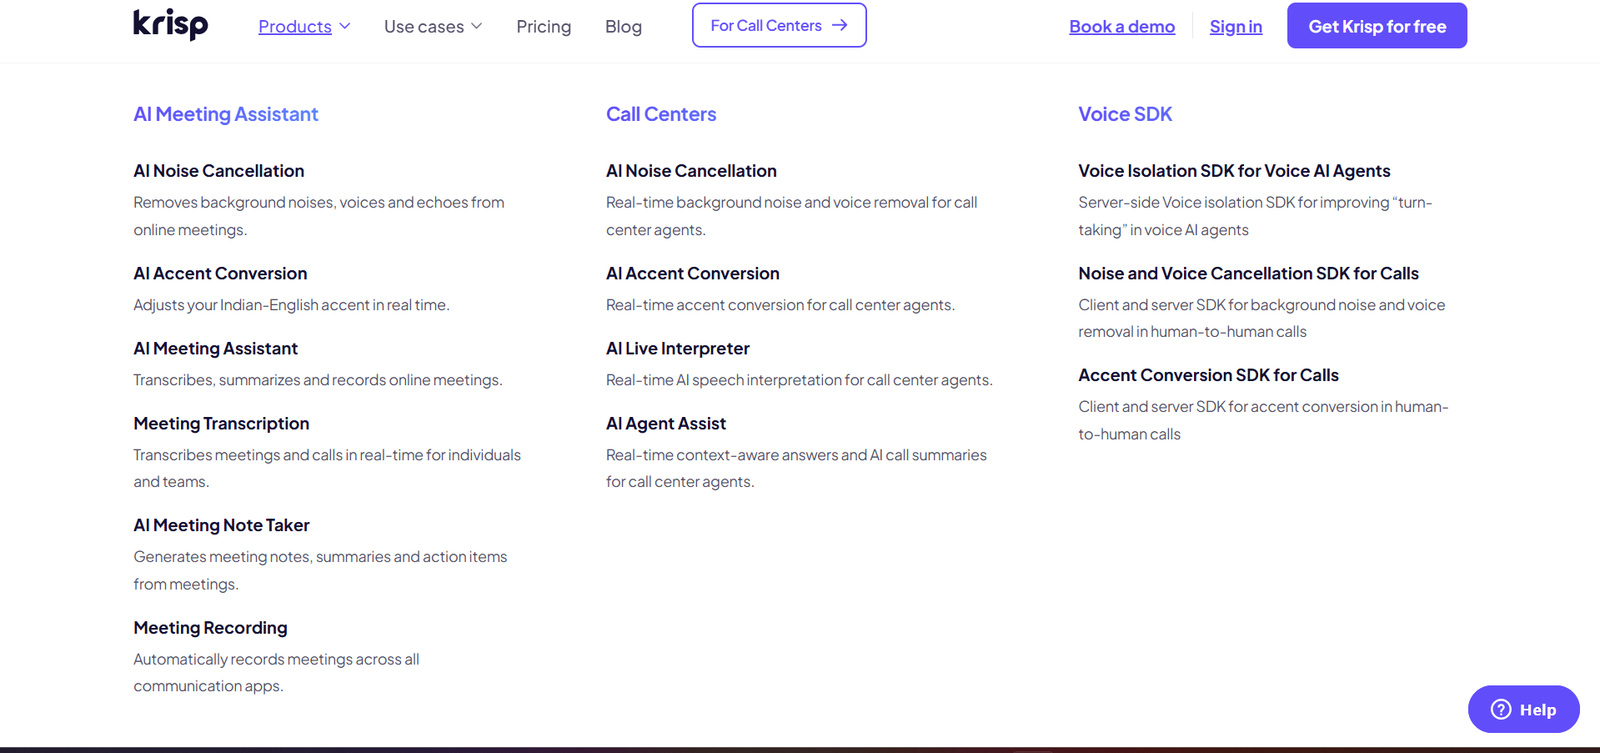Click Get Krisp for free button
1600x753 pixels.
pyautogui.click(x=1377, y=26)
